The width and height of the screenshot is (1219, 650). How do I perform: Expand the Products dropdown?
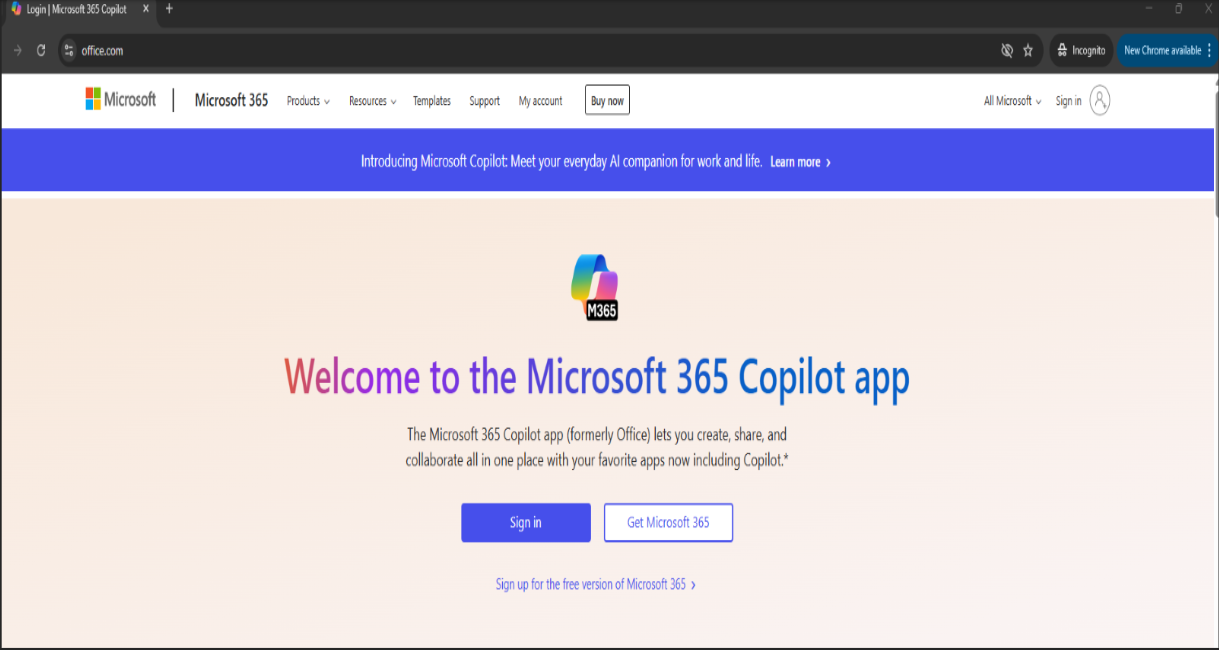point(308,101)
